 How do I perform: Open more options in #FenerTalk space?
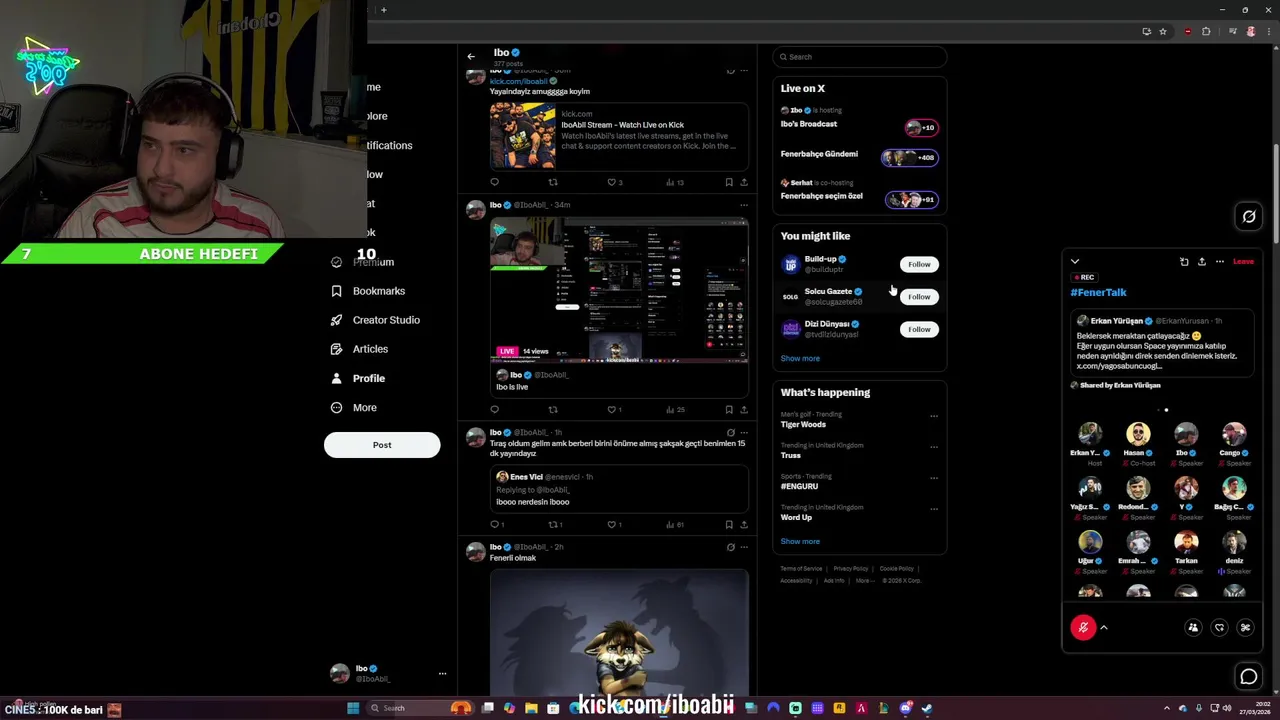click(1220, 261)
